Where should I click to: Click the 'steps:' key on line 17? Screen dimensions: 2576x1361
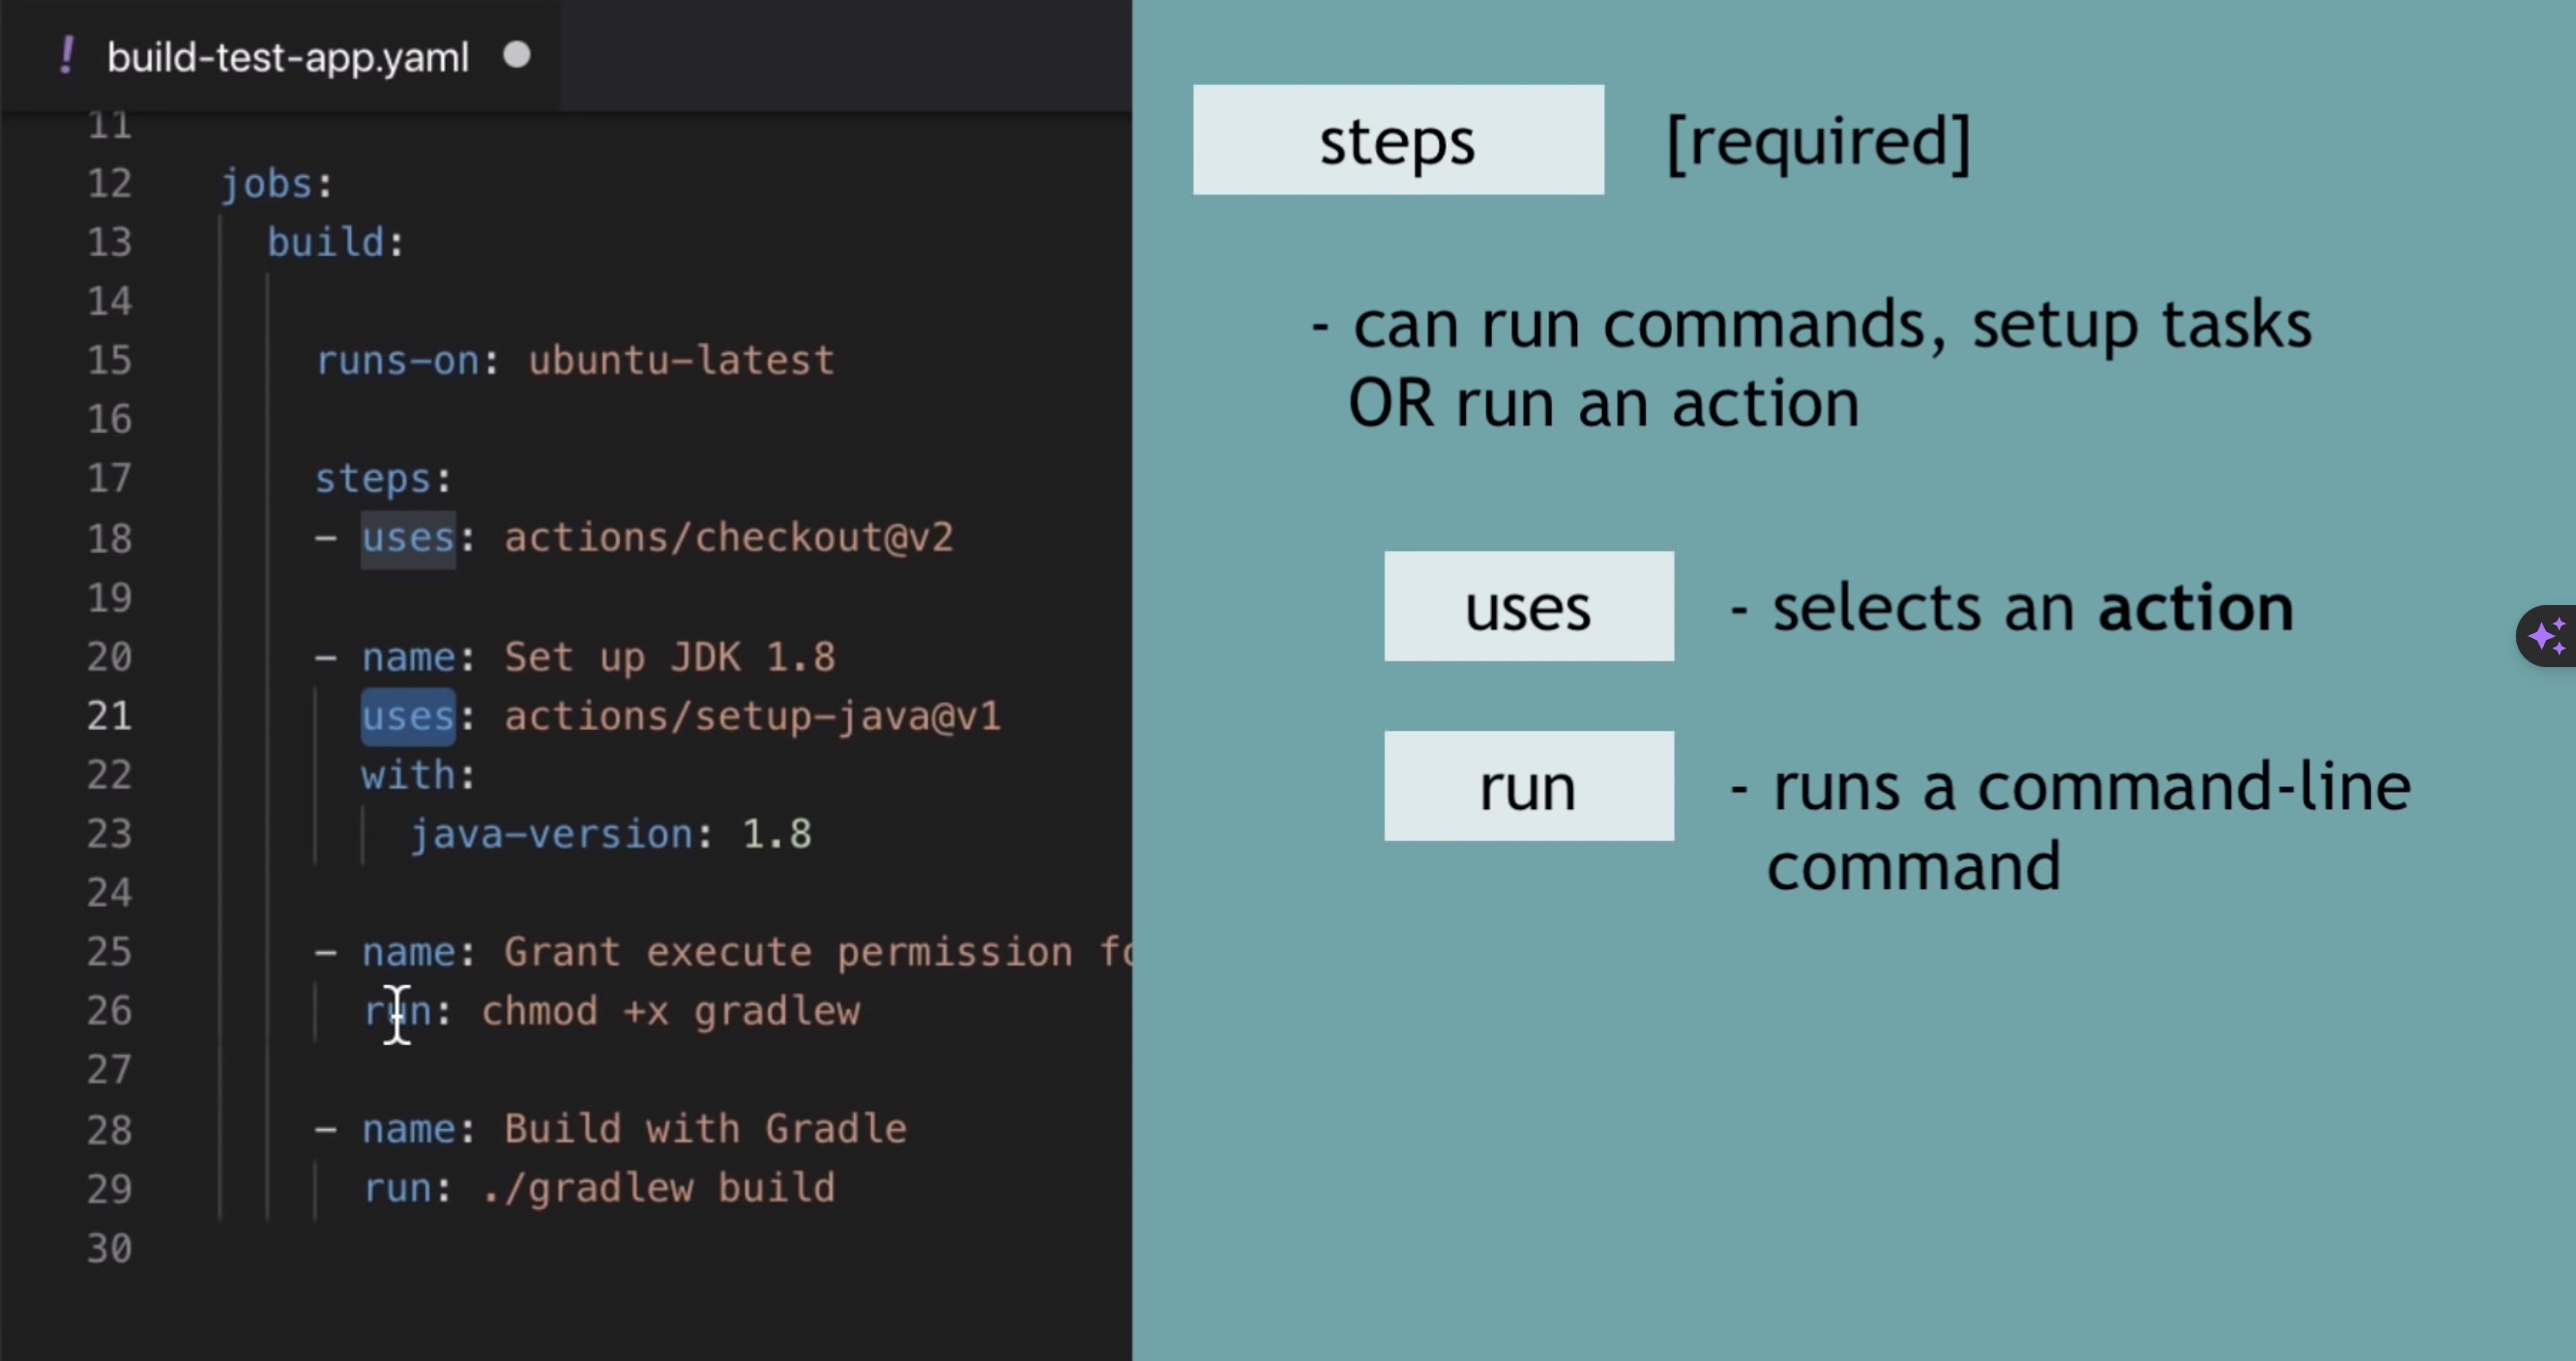click(383, 478)
